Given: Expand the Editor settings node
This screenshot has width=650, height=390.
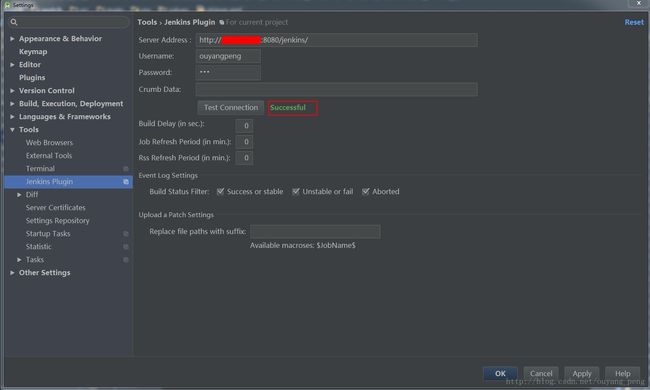Looking at the screenshot, I should coord(12,65).
